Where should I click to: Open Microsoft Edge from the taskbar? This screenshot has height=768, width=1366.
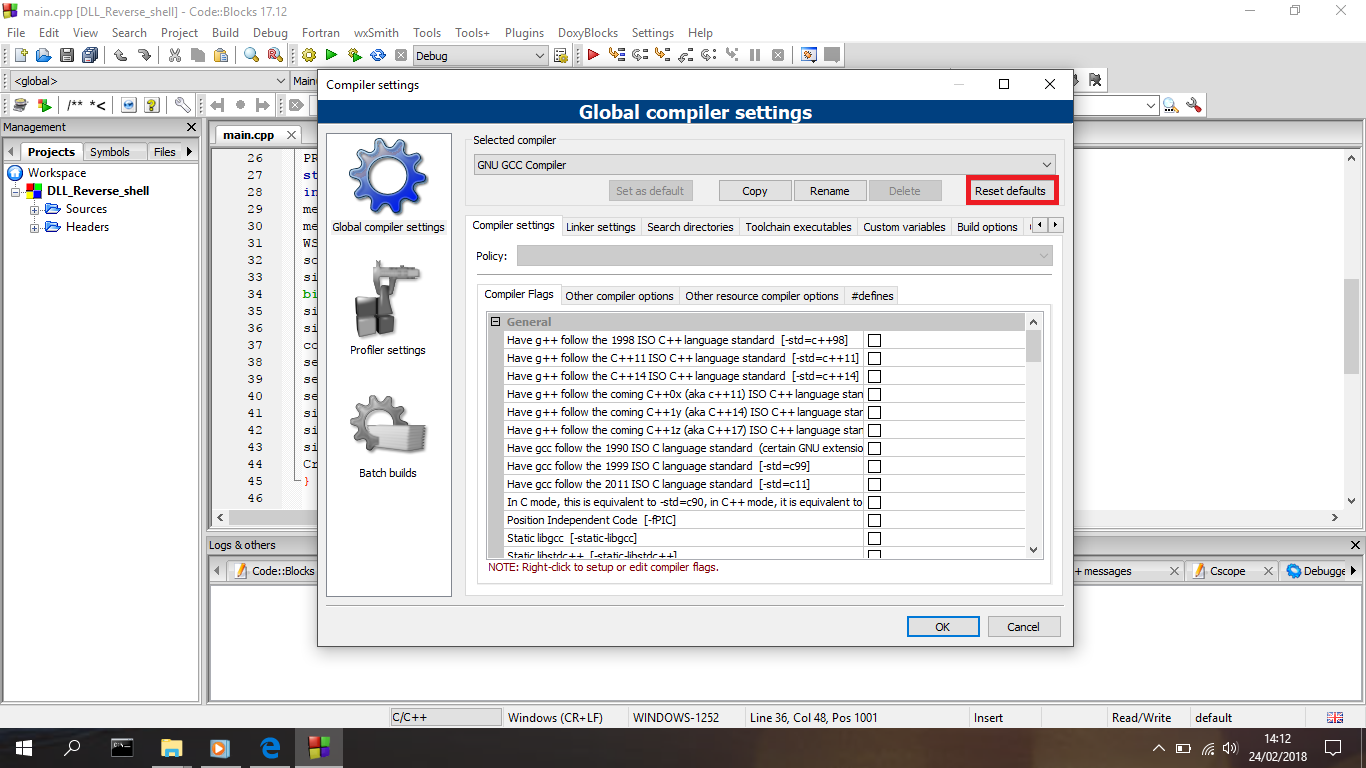pos(270,747)
